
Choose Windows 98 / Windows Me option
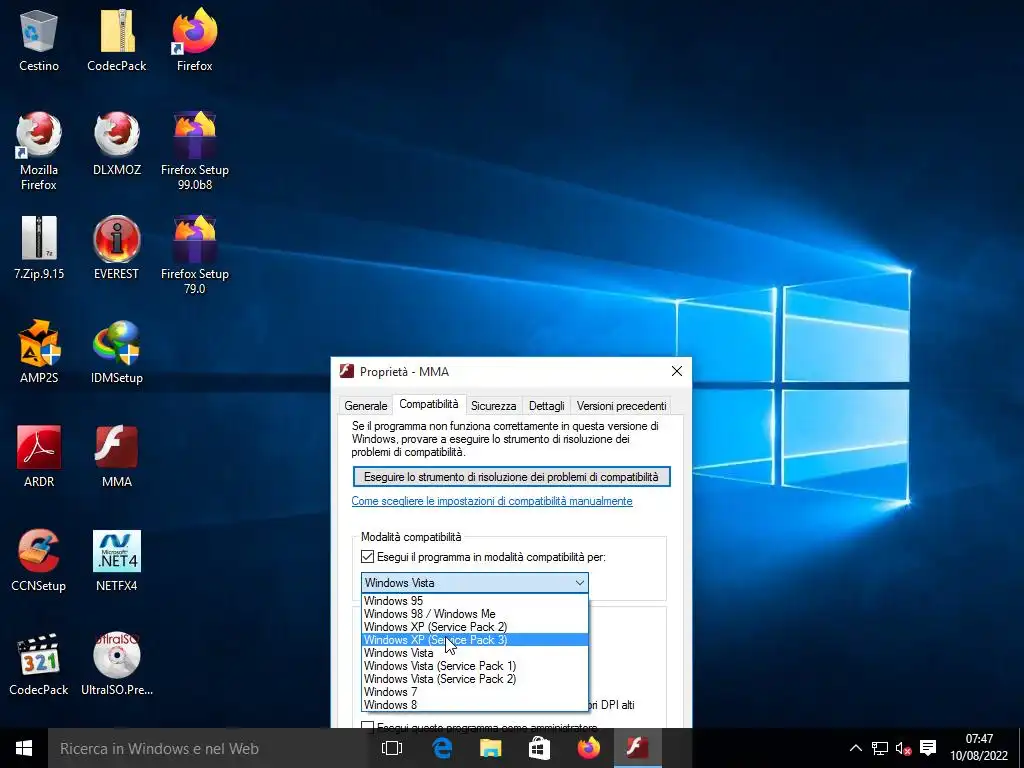coord(475,614)
